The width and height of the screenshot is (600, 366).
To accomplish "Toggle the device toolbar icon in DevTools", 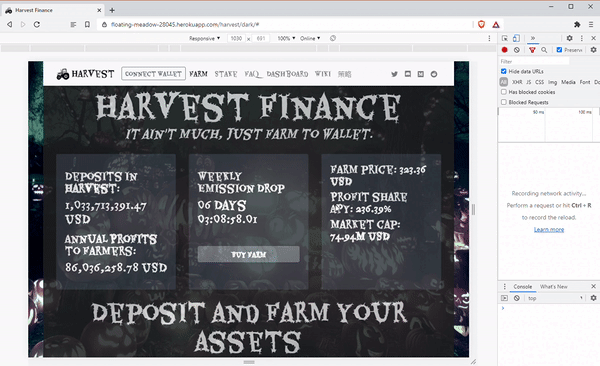I will tap(516, 38).
